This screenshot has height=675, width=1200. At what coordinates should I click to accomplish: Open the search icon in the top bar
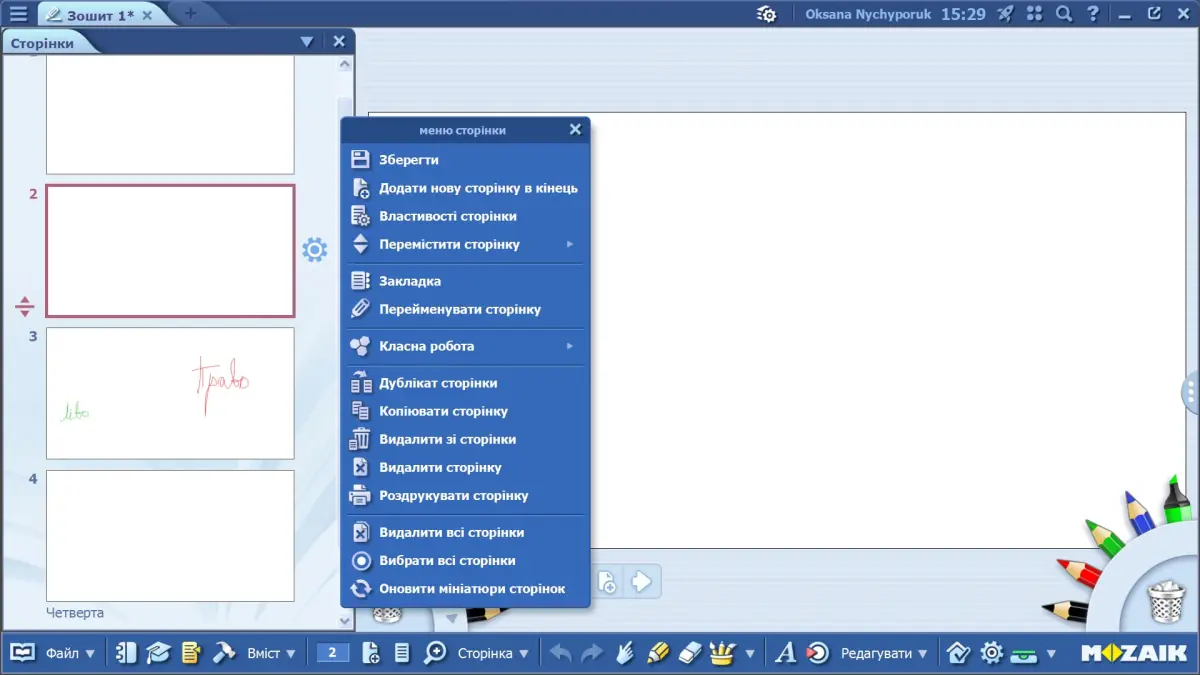point(1064,14)
